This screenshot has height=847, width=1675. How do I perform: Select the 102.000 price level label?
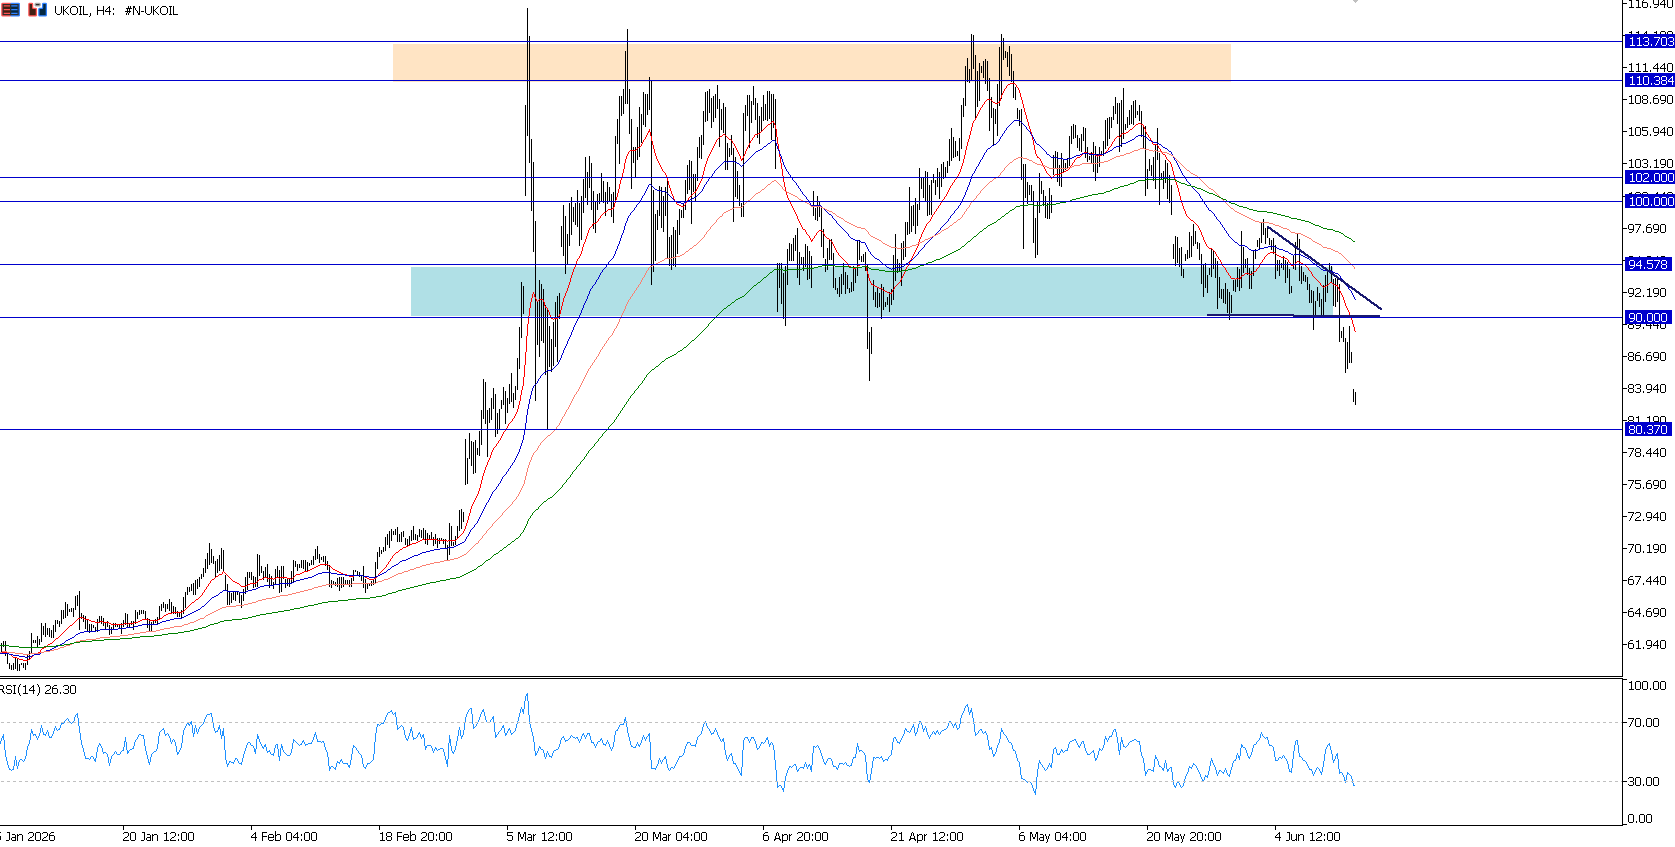point(1650,177)
